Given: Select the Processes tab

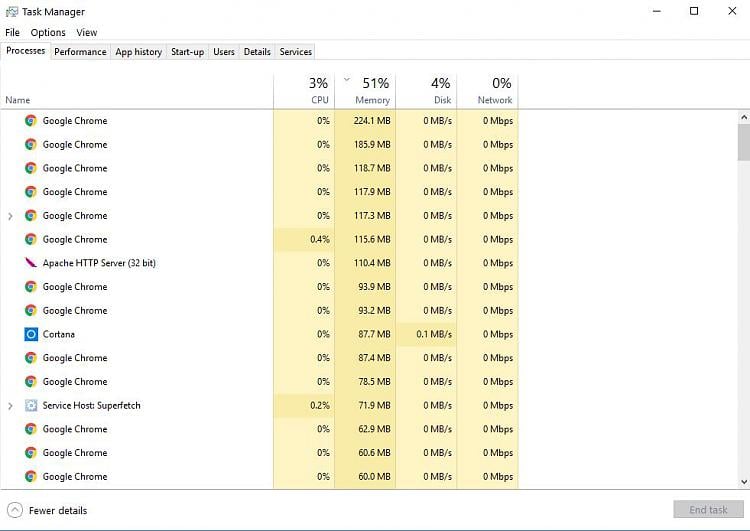Looking at the screenshot, I should point(25,51).
